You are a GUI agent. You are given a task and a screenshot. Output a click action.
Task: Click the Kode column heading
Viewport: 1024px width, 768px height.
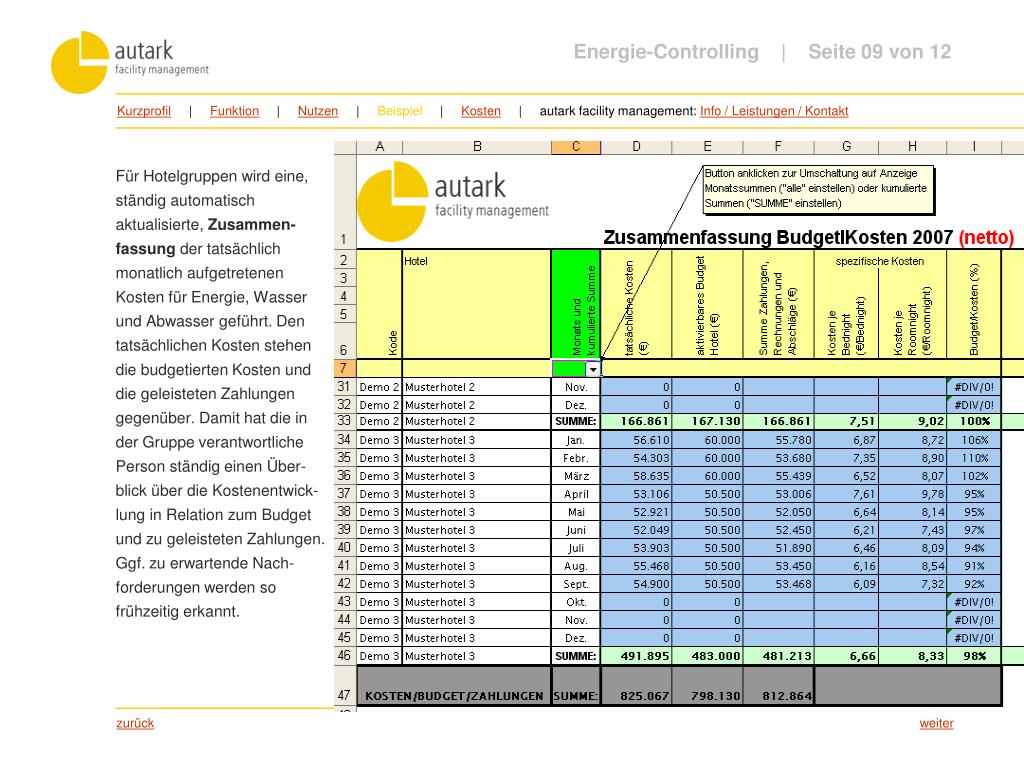pos(379,304)
